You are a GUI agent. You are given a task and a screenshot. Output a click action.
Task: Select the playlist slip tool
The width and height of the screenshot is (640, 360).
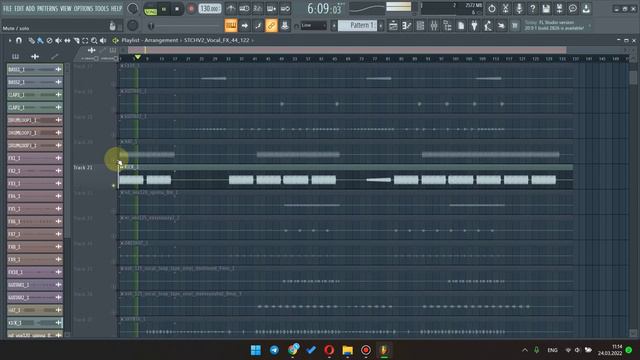coord(67,40)
